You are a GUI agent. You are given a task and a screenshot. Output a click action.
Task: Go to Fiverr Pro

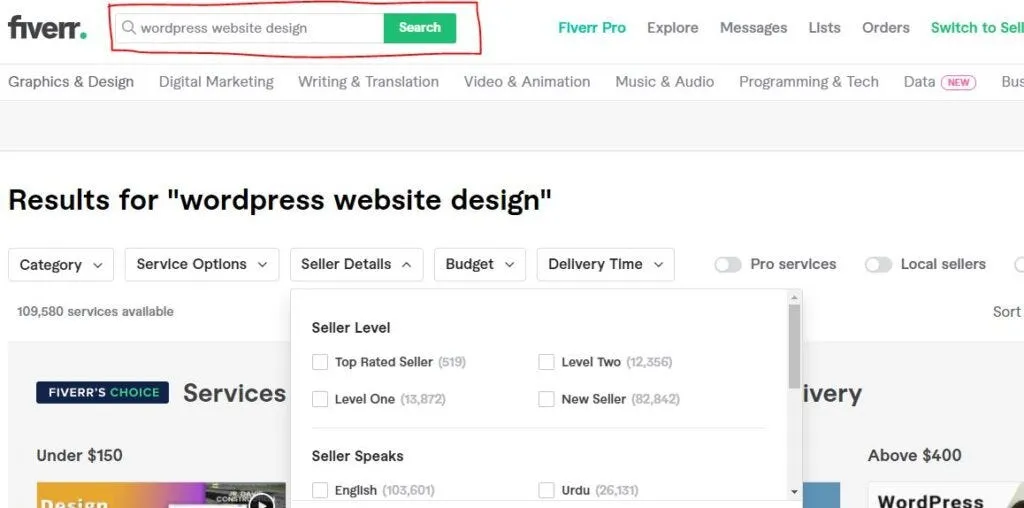[x=592, y=27]
